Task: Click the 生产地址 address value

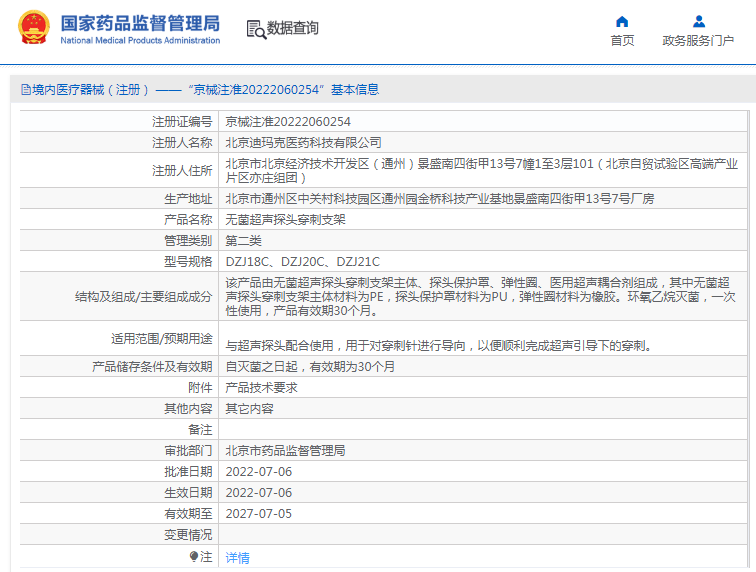Action: [x=440, y=199]
